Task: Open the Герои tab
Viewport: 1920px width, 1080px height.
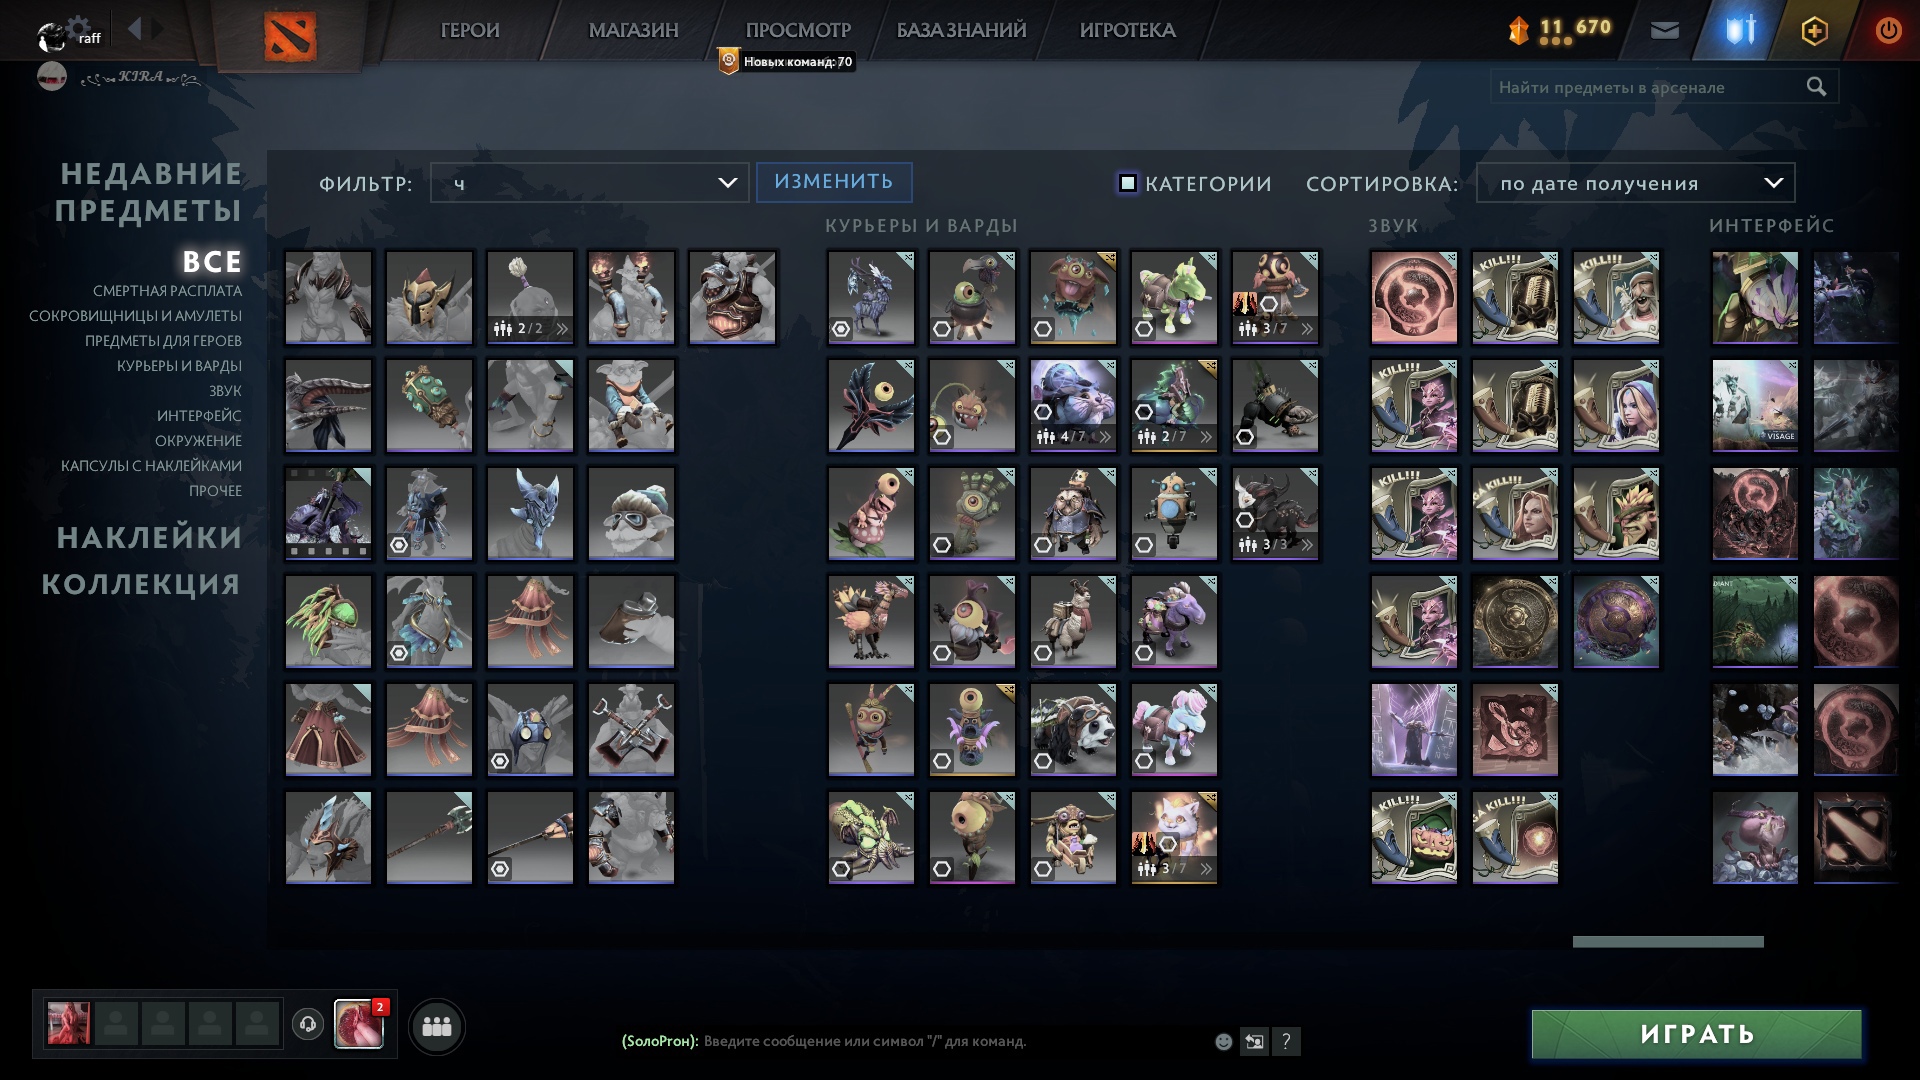Action: (470, 31)
